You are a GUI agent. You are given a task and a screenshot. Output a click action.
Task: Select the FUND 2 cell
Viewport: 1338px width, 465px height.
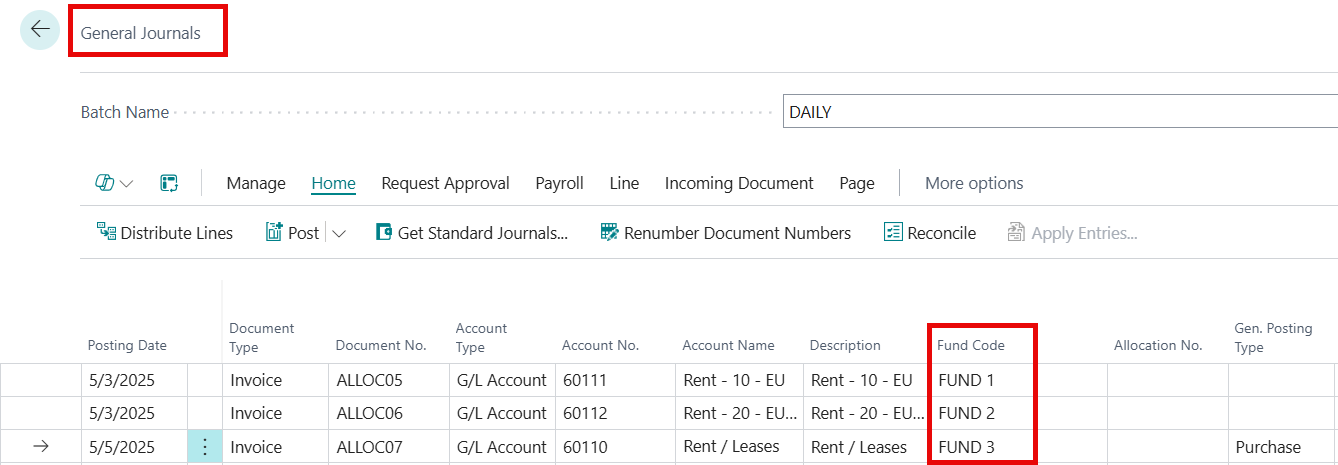coord(966,413)
